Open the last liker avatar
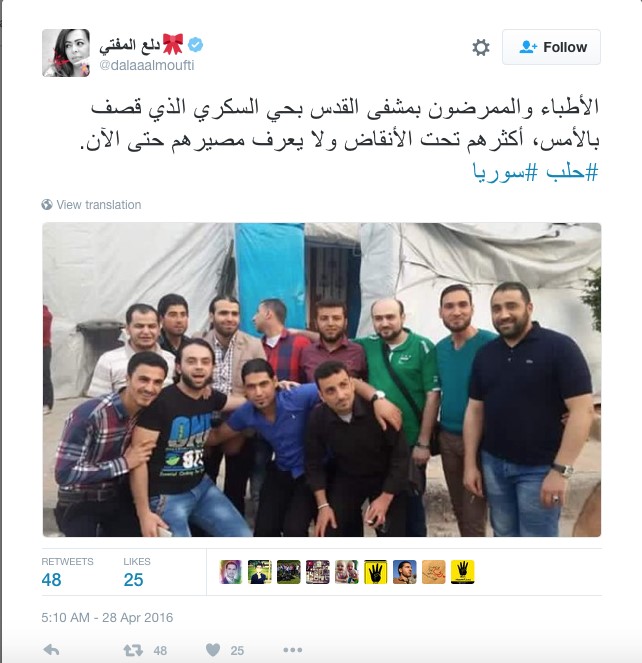 (463, 572)
